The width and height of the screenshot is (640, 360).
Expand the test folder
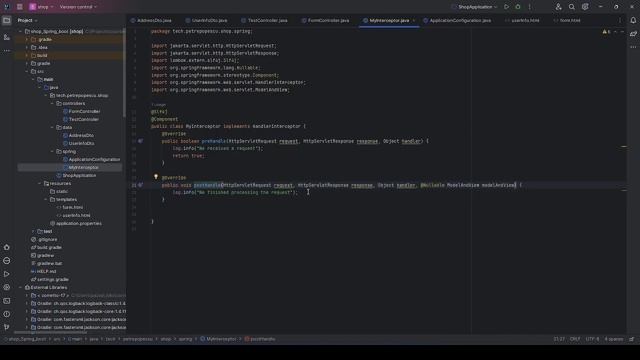pyautogui.click(x=33, y=231)
